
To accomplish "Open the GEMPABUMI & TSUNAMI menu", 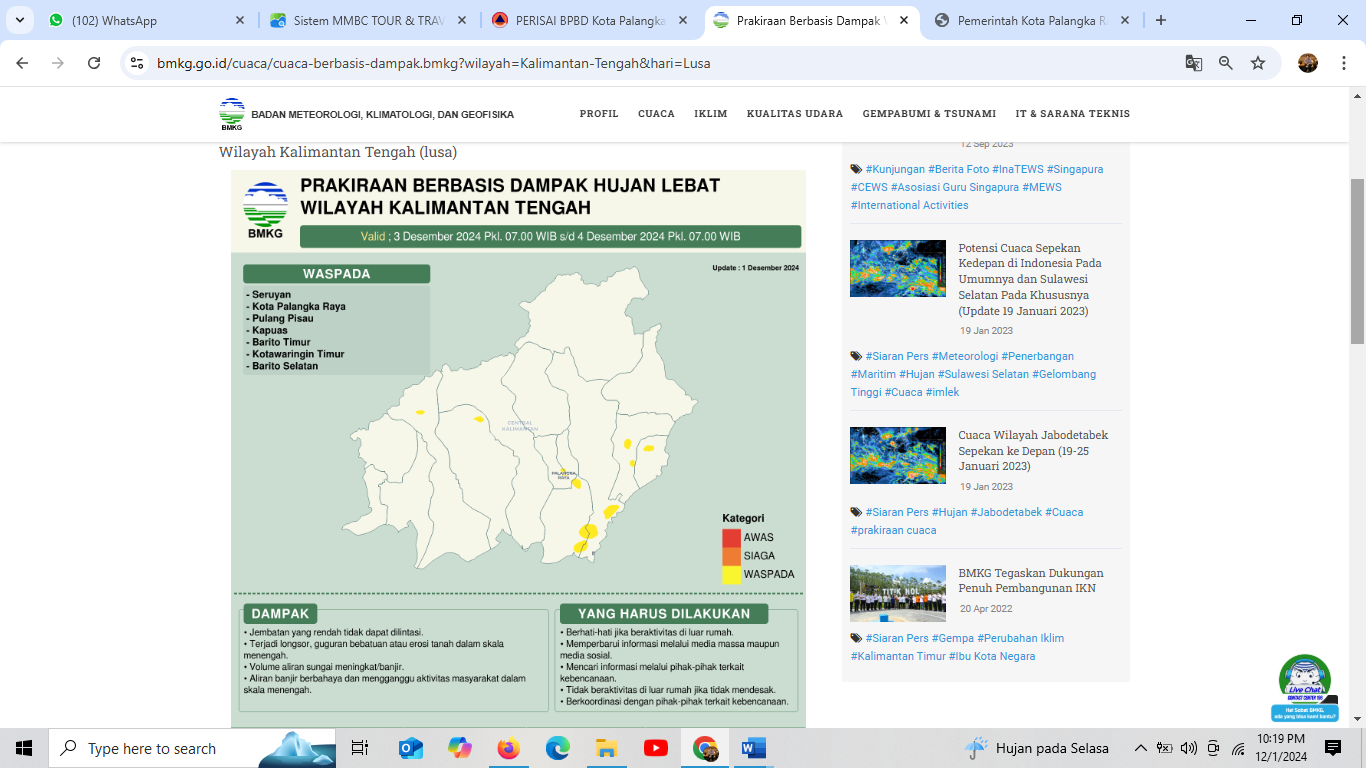I will [x=929, y=114].
